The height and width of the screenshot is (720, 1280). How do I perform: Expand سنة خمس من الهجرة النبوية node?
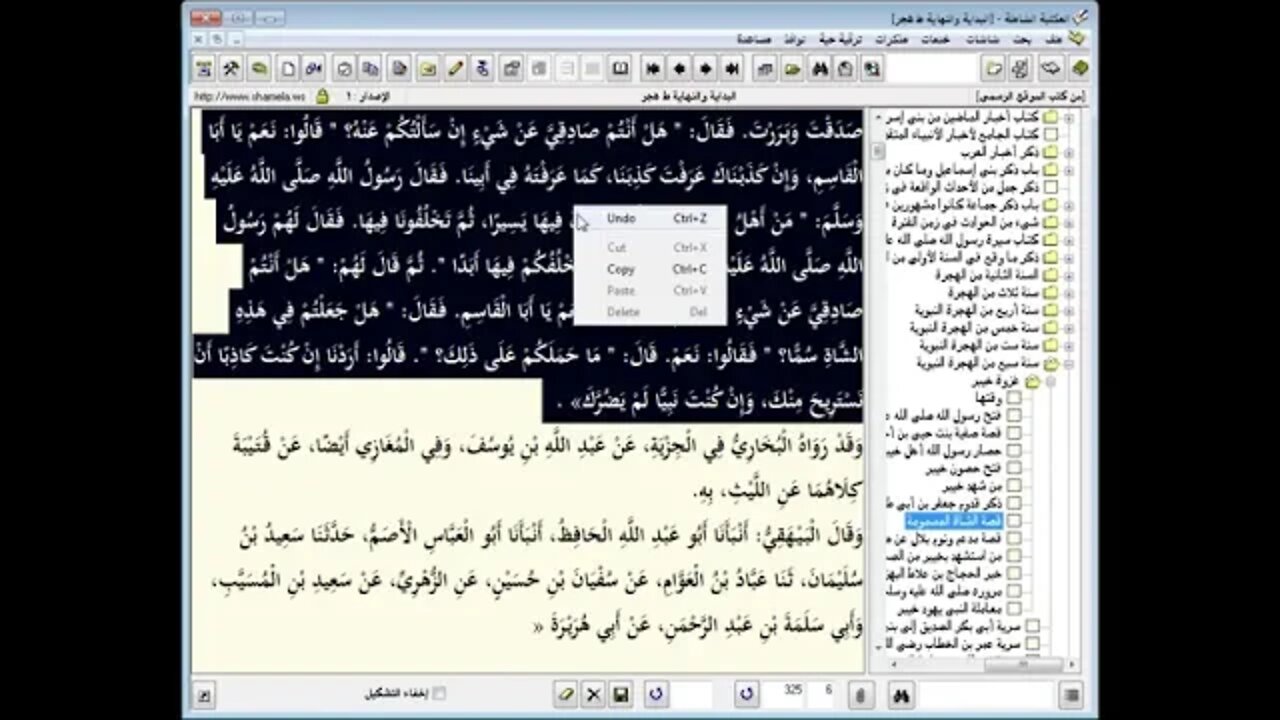1068,328
